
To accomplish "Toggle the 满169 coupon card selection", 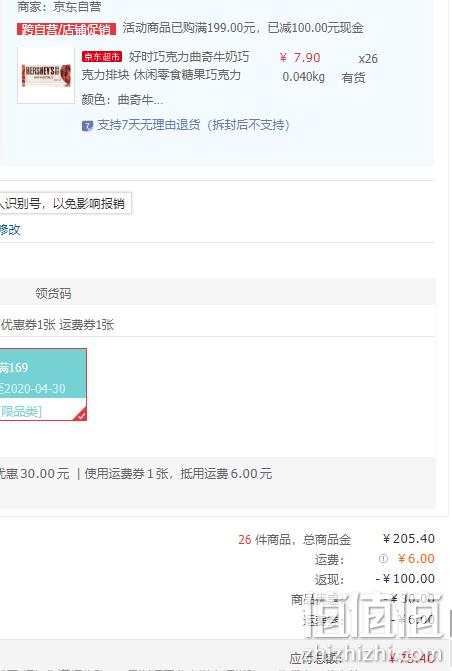I will pos(43,384).
